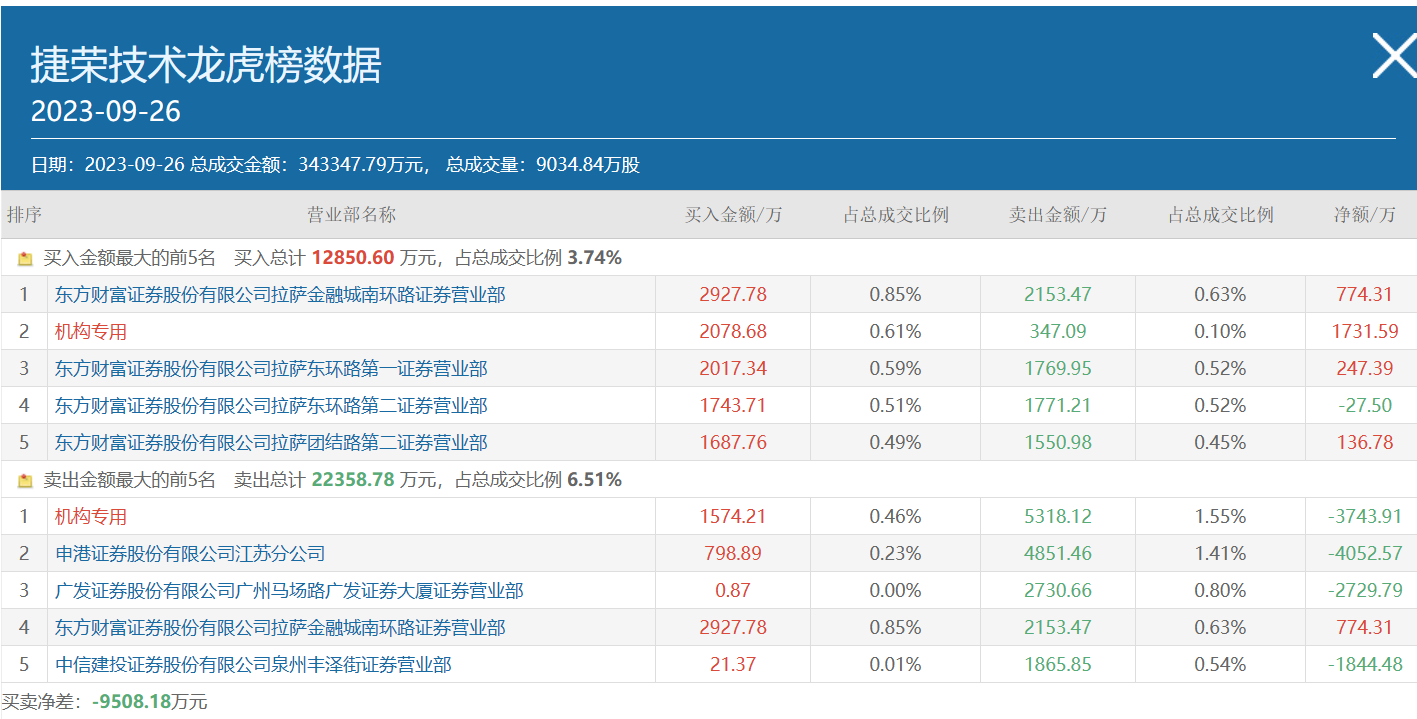Click the 0.80% sell ratio cell

(1220, 591)
